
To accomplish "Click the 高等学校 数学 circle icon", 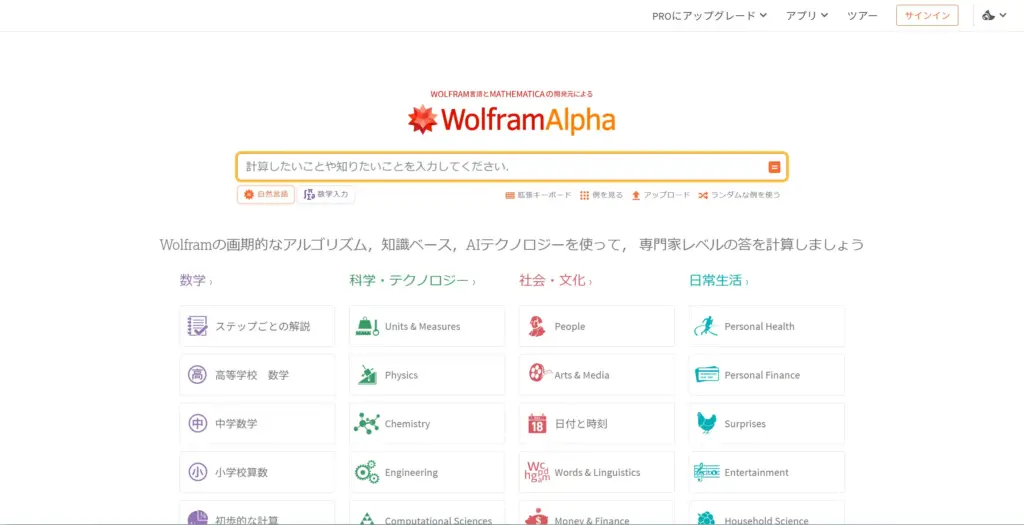I will click(x=197, y=375).
